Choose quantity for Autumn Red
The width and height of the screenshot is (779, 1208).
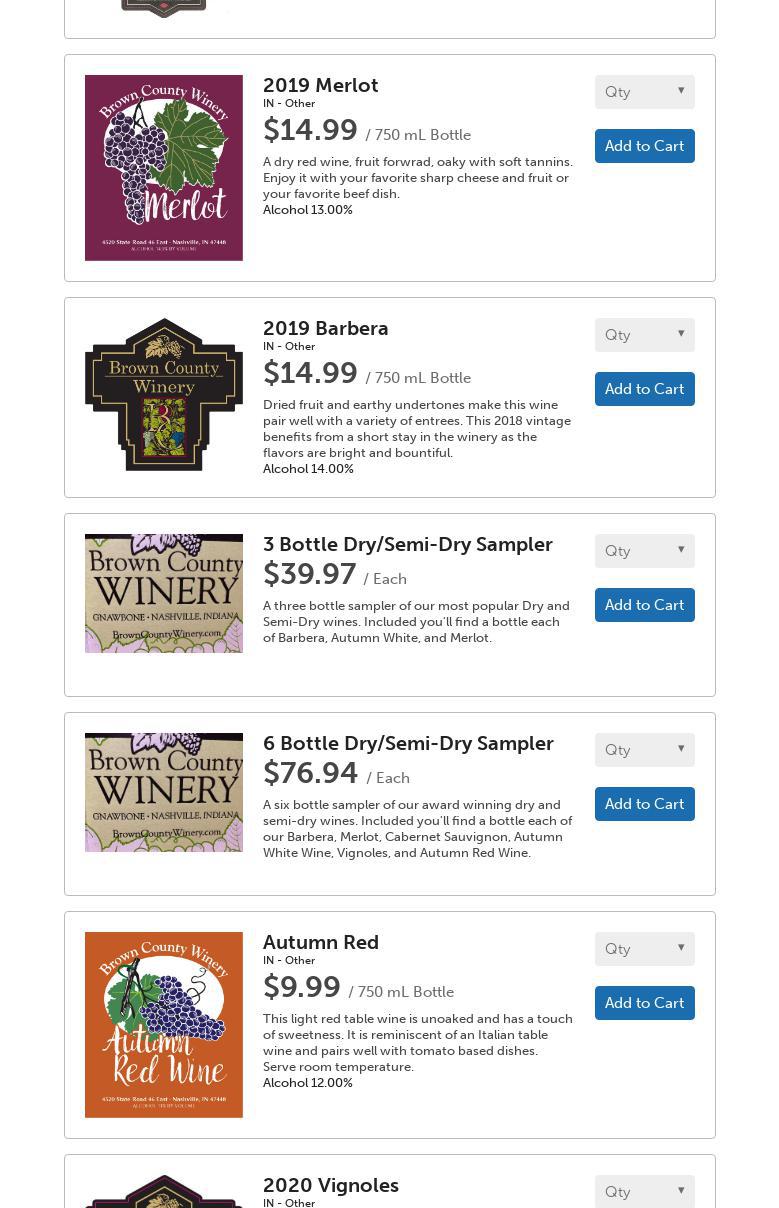645,949
